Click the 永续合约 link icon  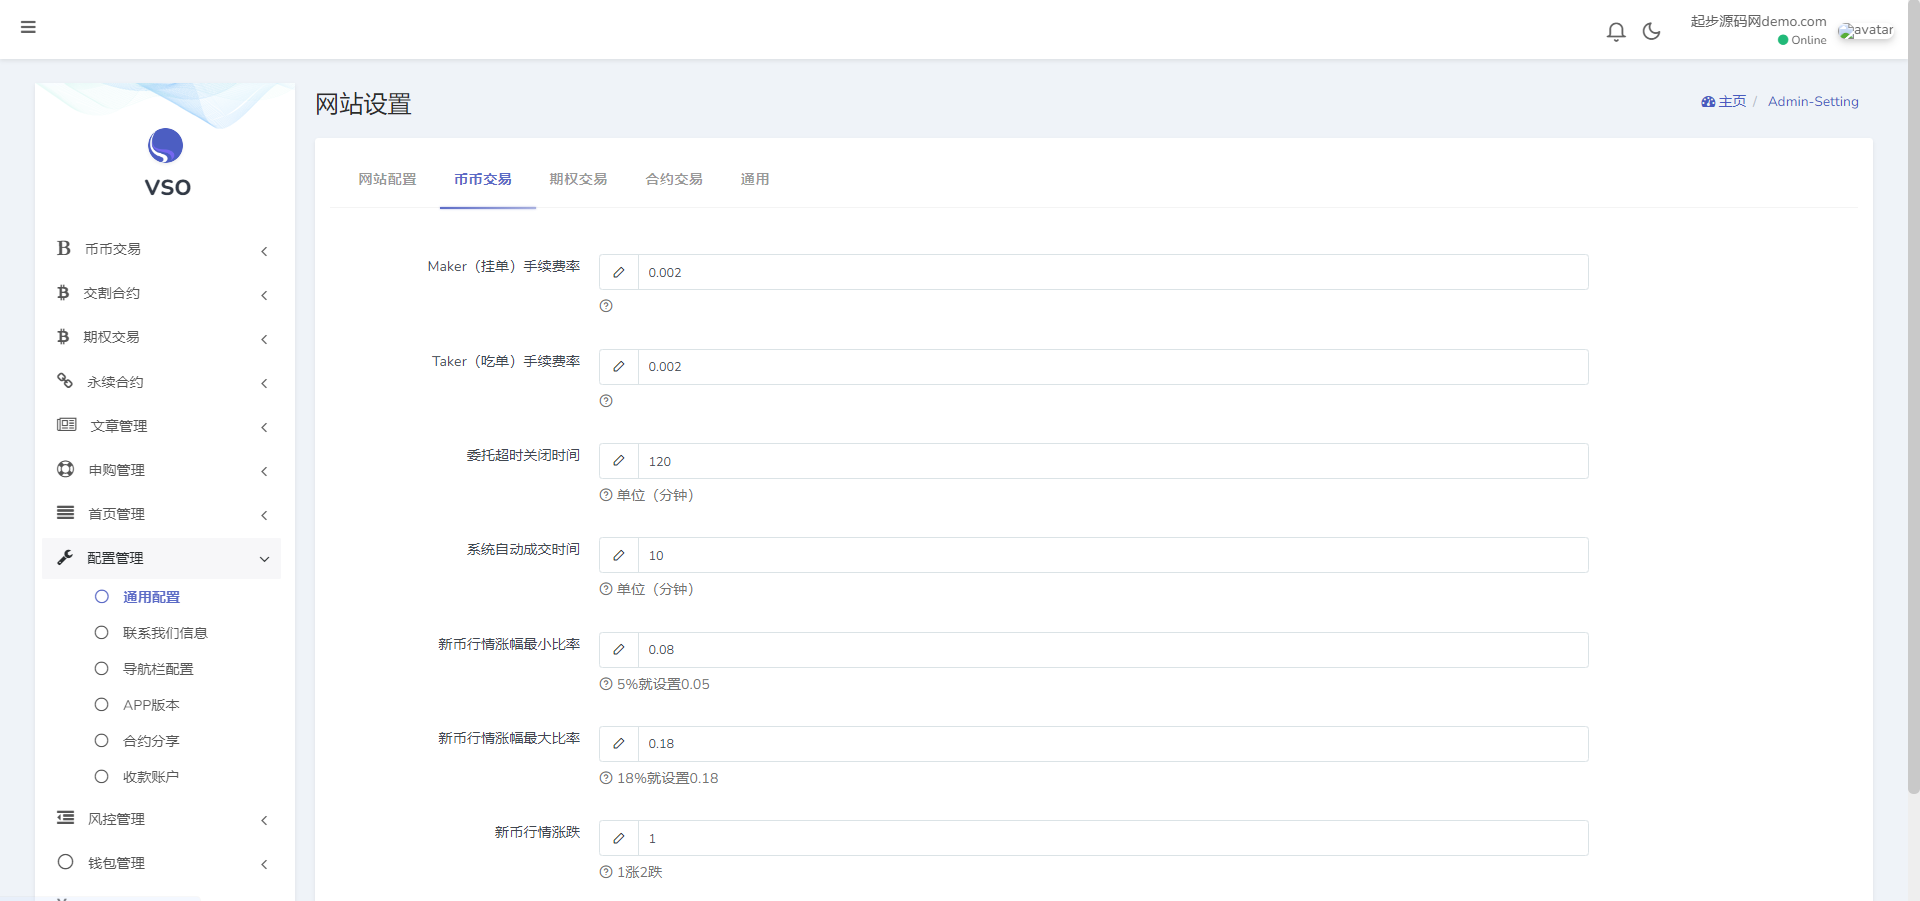click(x=65, y=381)
